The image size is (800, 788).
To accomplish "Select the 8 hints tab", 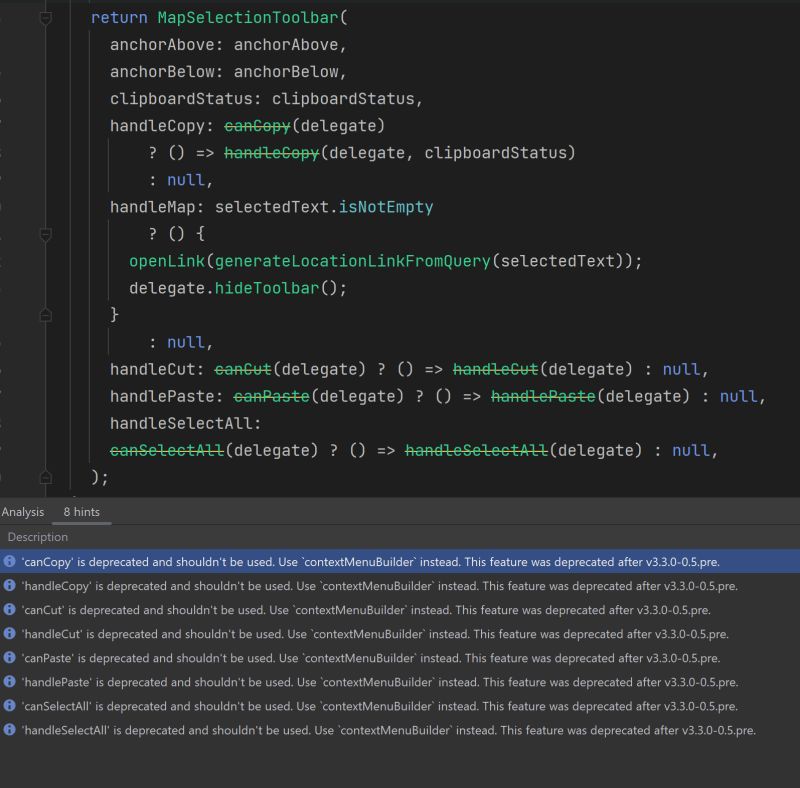I will (x=80, y=511).
